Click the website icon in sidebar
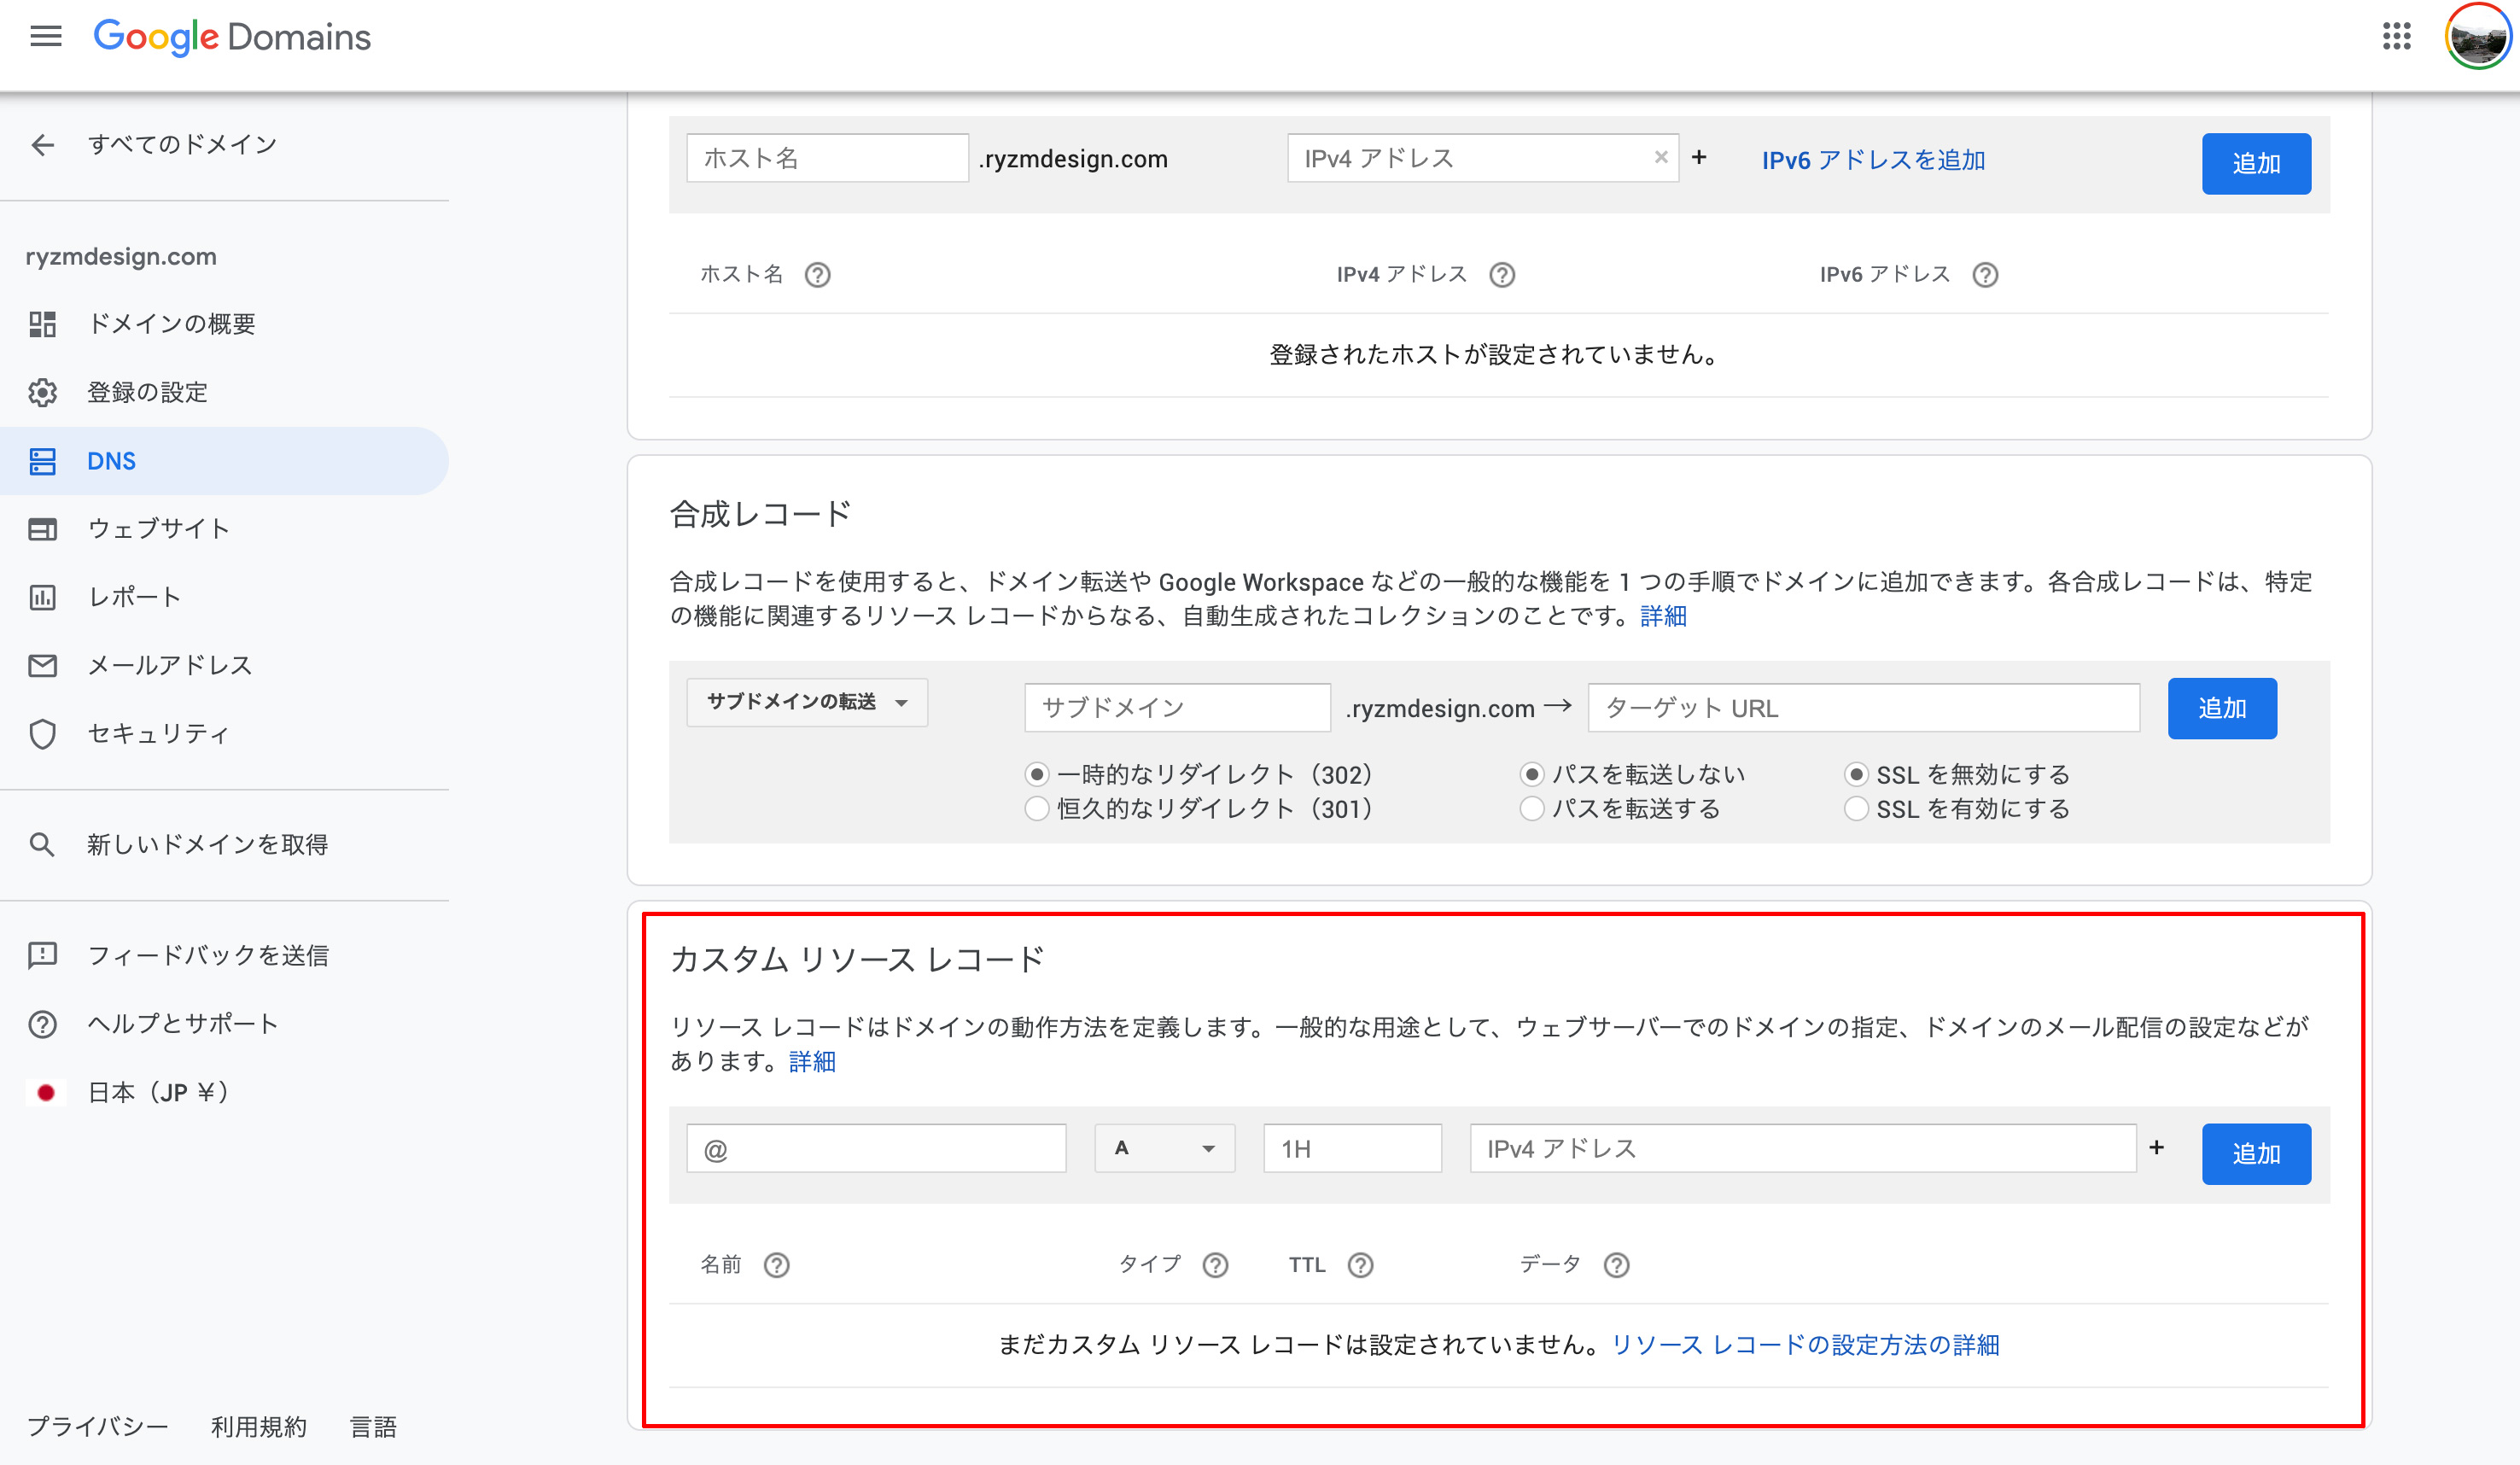Image resolution: width=2520 pixels, height=1465 pixels. pos(42,529)
